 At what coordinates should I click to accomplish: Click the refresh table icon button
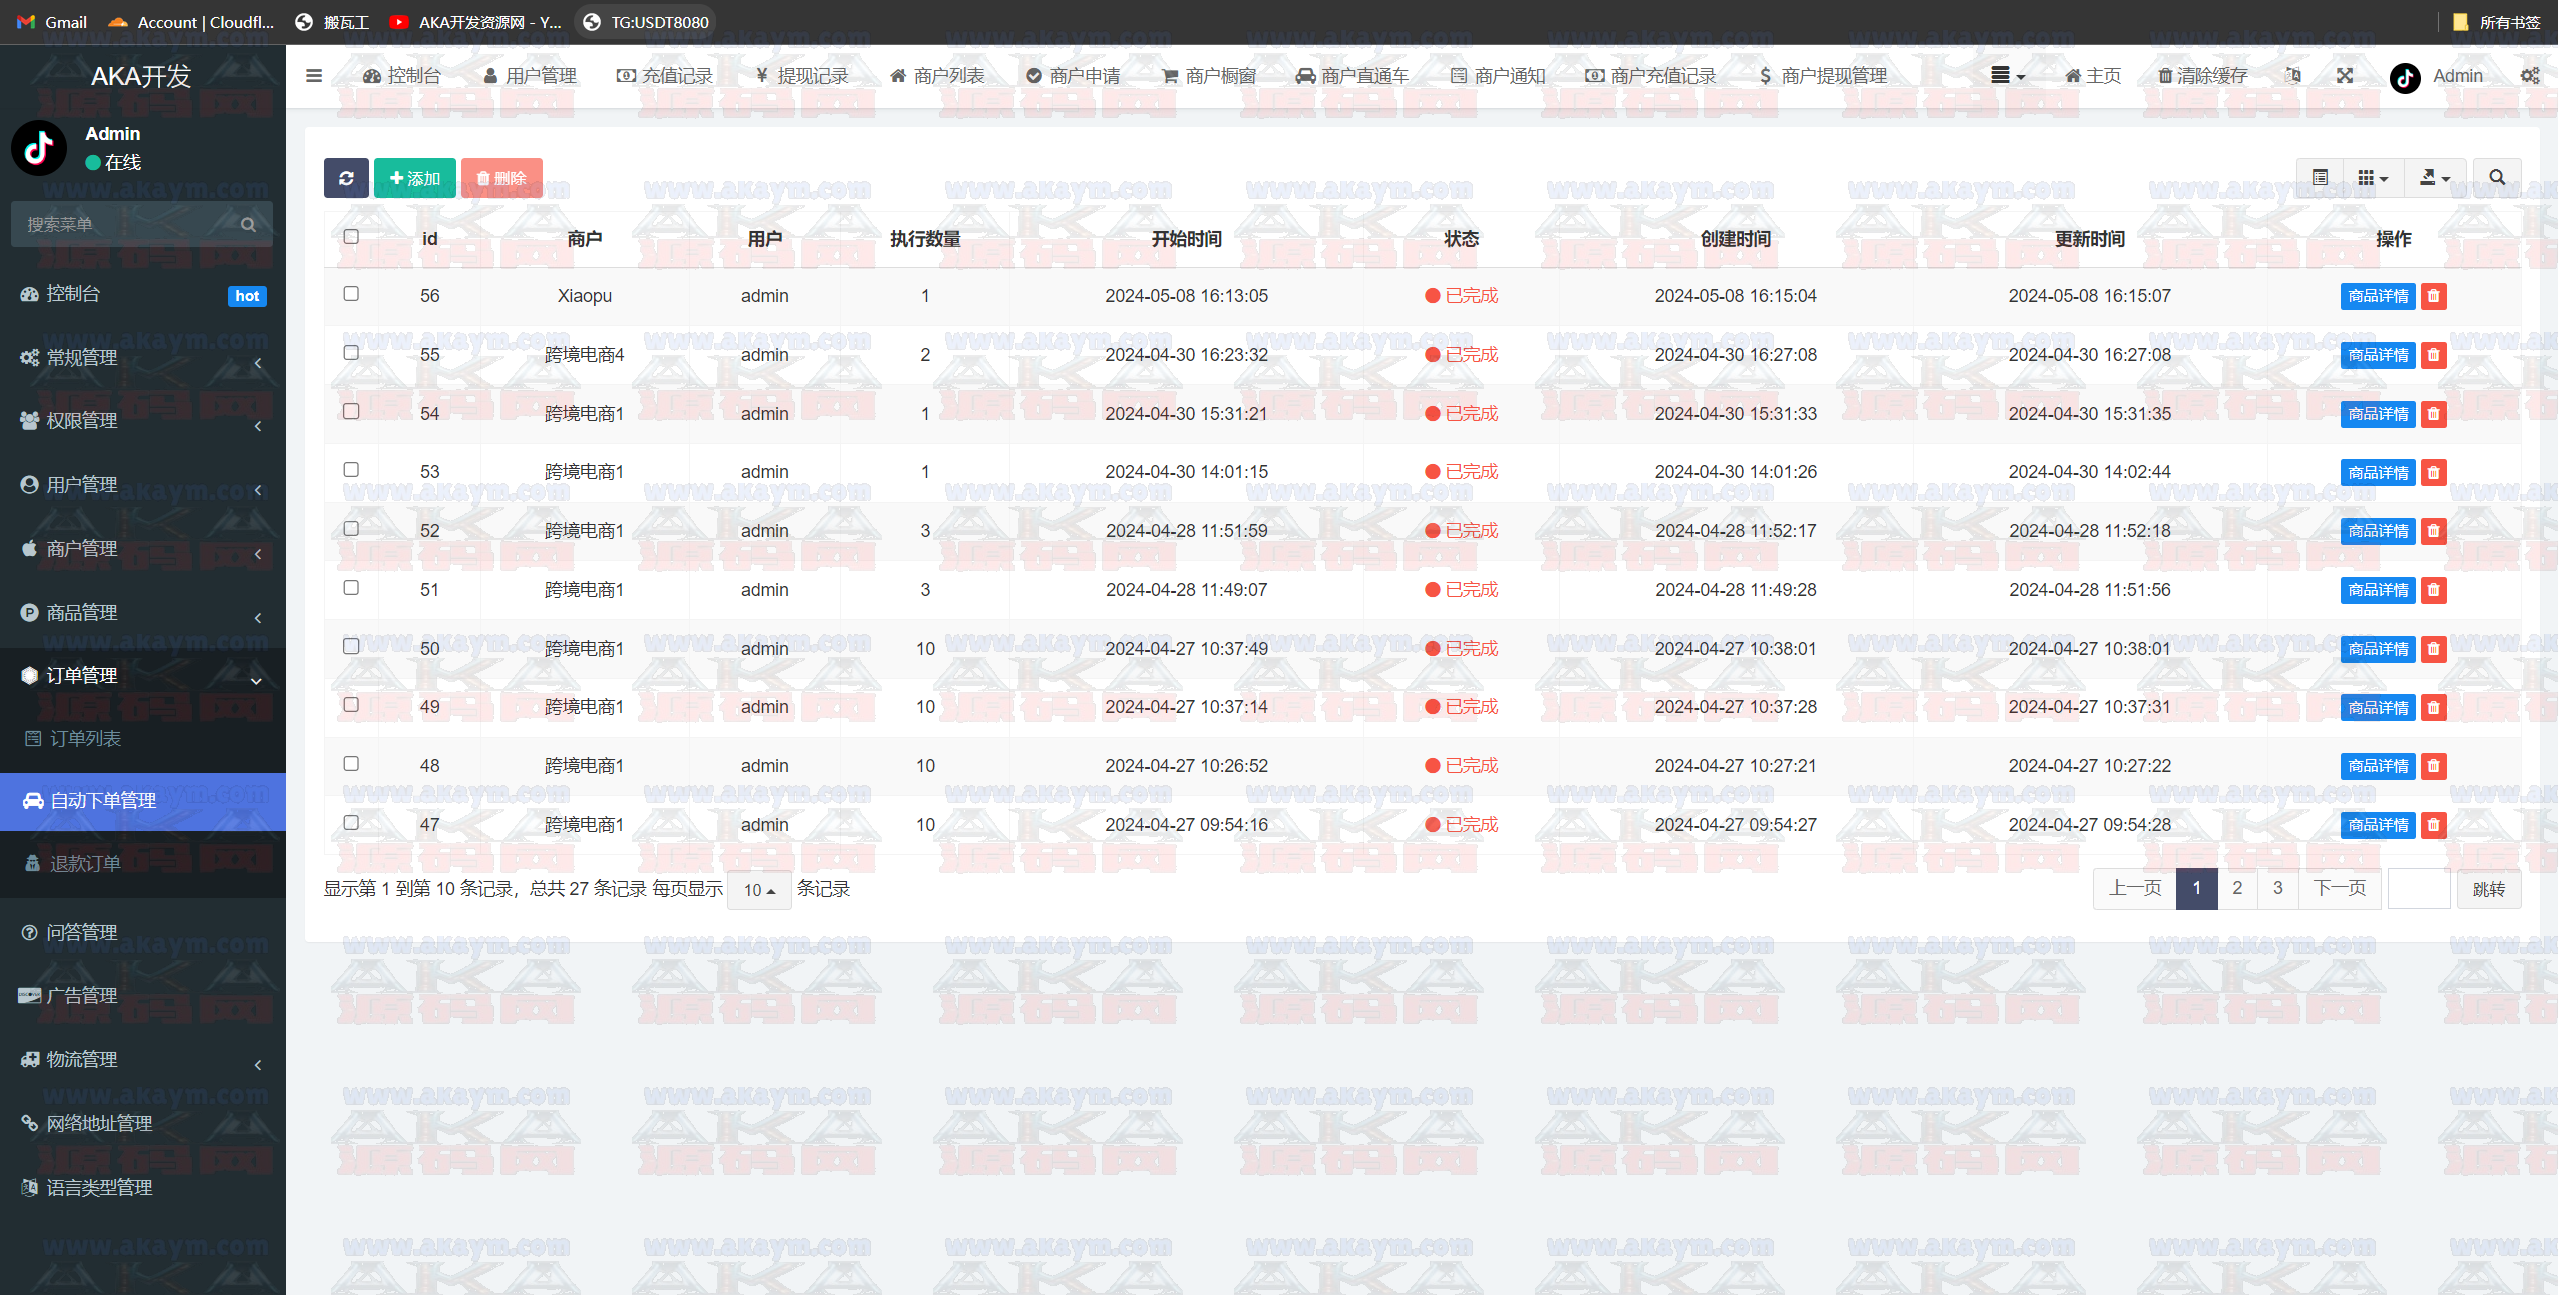(x=346, y=178)
